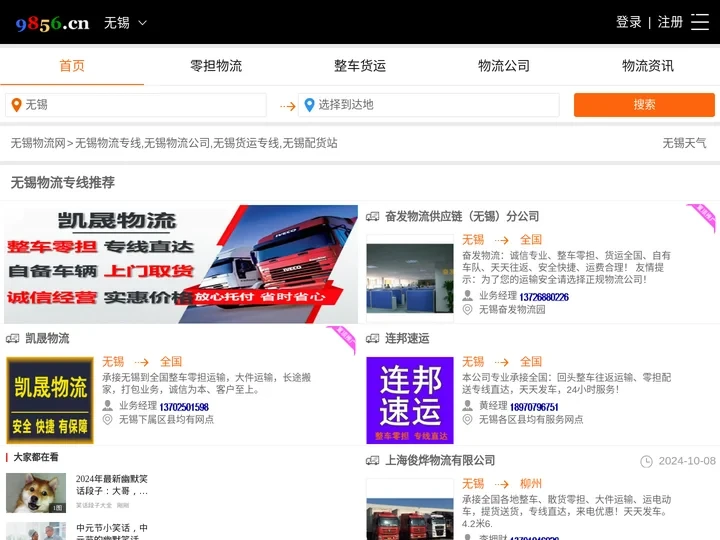Click person icon beside 业务经理 13702501598
The width and height of the screenshot is (720, 540).
(107, 405)
